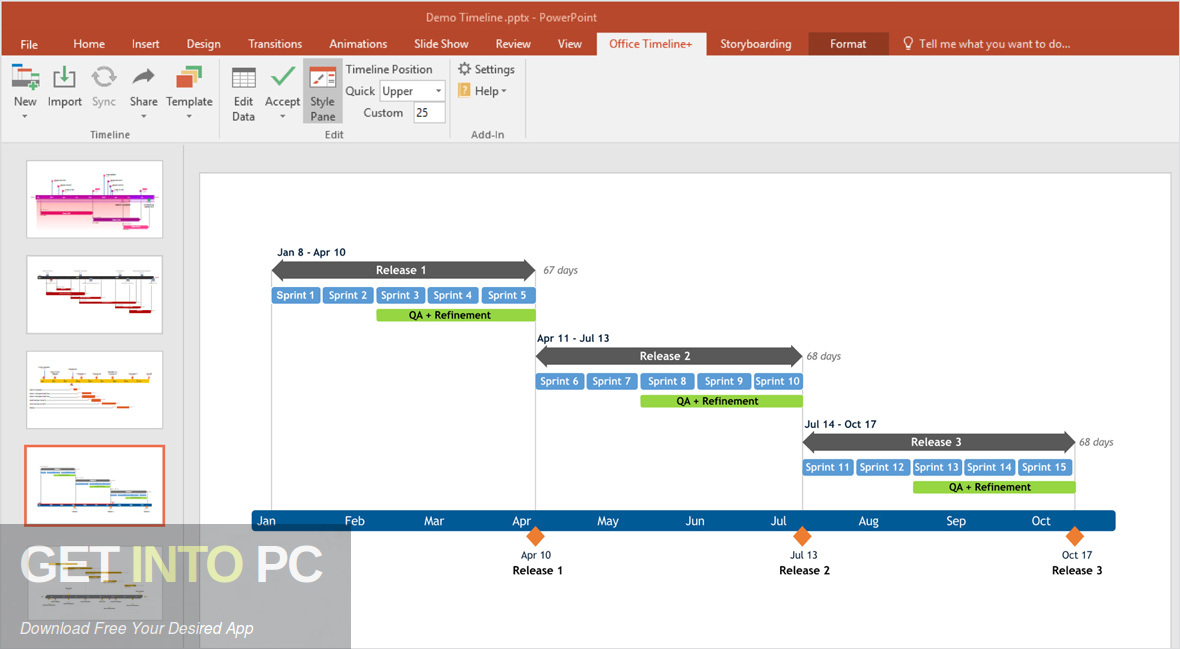Screen dimensions: 1180x649
Task: Click the Jul 13 milestone diamond
Action: [802, 536]
